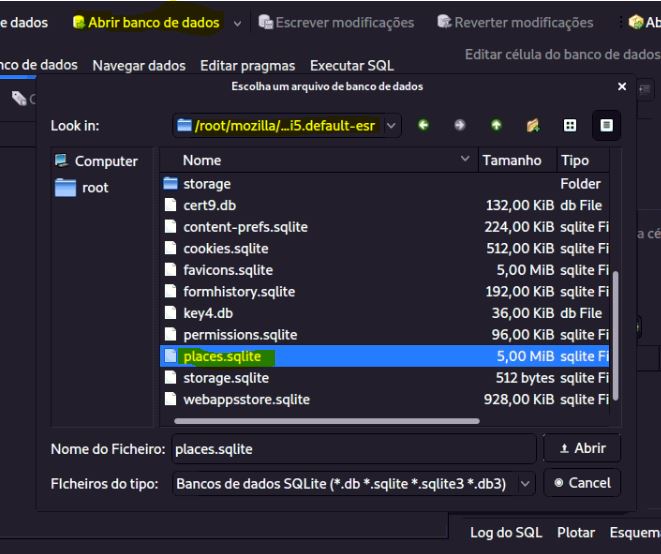Switch to Detail View icon
Screen dimensions: 661x554
[x=606, y=126]
